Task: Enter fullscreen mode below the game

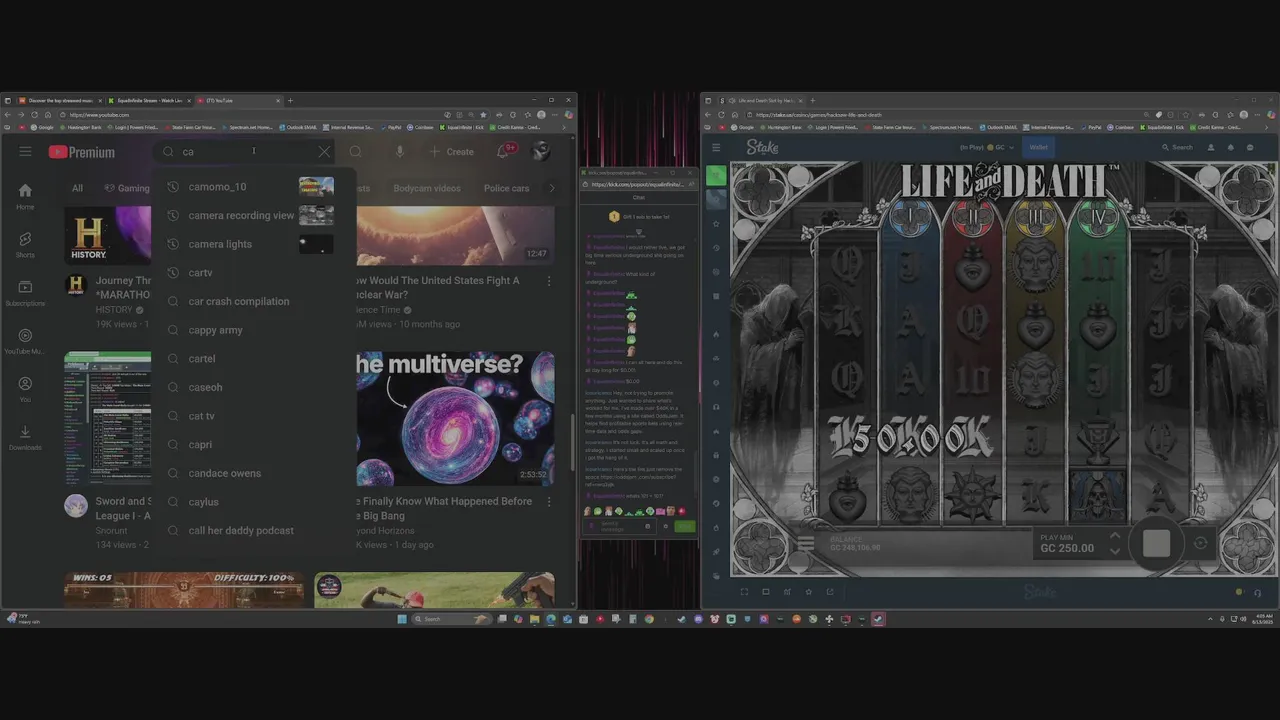Action: (744, 592)
